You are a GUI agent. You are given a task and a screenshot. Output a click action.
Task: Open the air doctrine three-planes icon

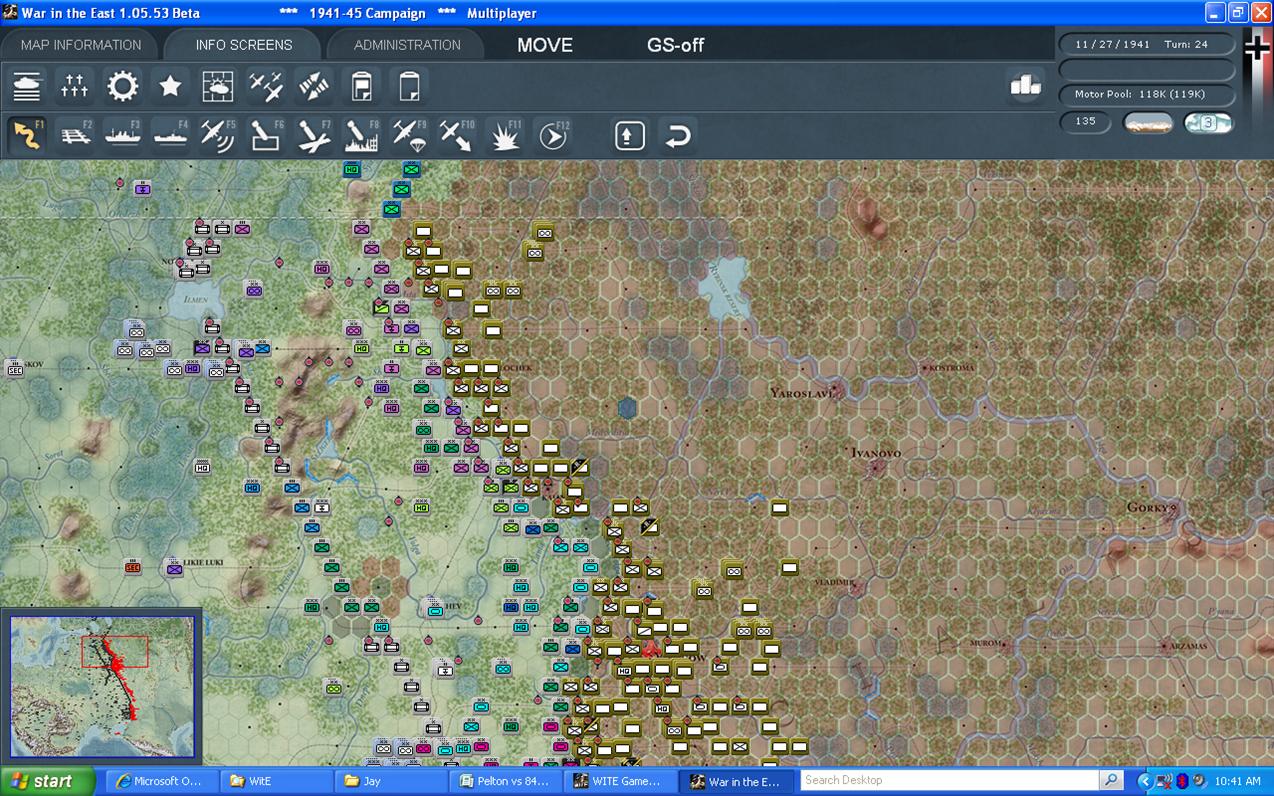[266, 86]
